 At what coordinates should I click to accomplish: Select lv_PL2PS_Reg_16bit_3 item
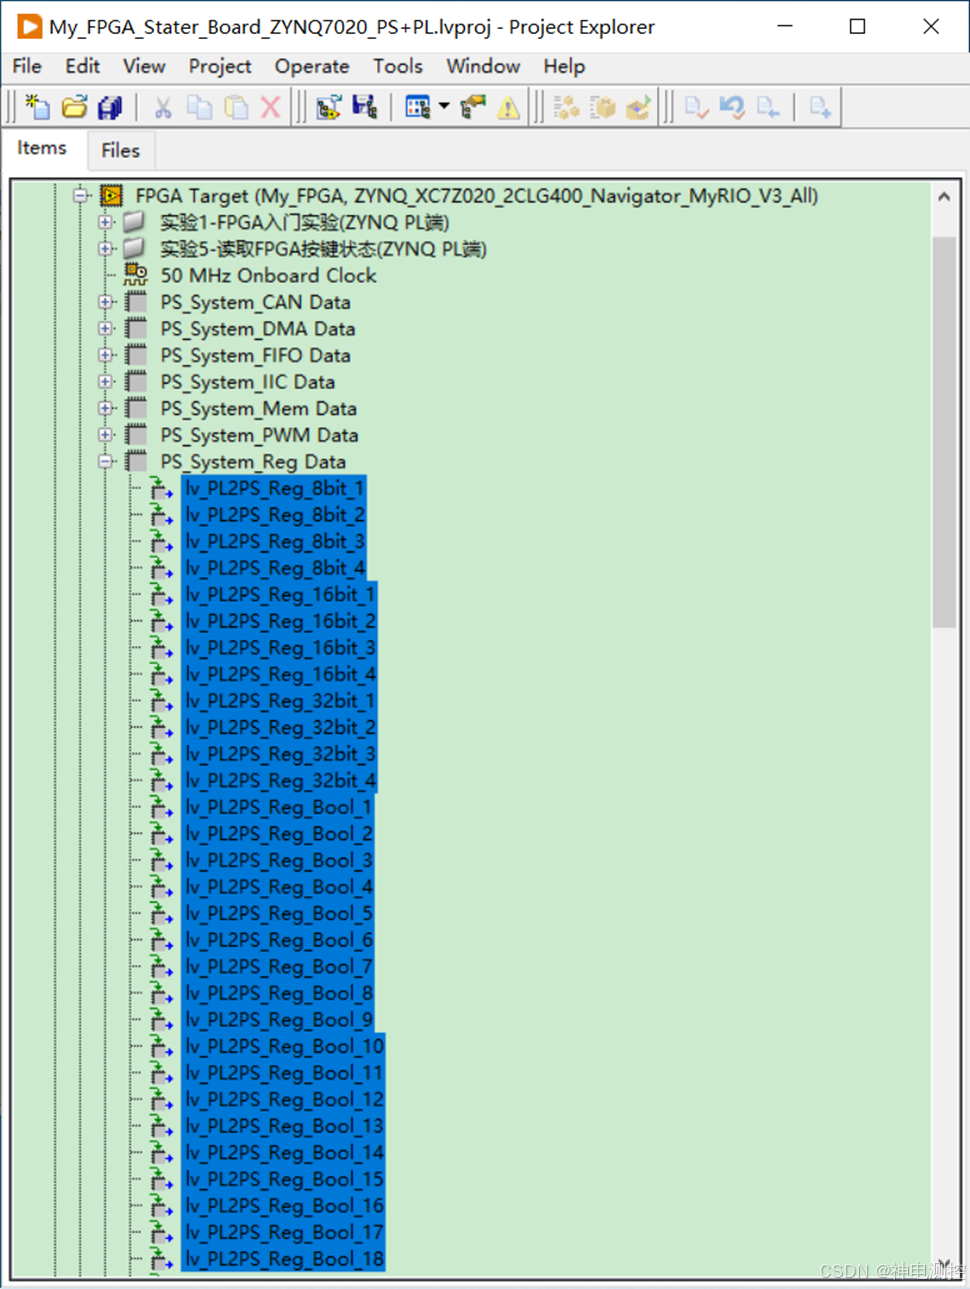point(279,648)
